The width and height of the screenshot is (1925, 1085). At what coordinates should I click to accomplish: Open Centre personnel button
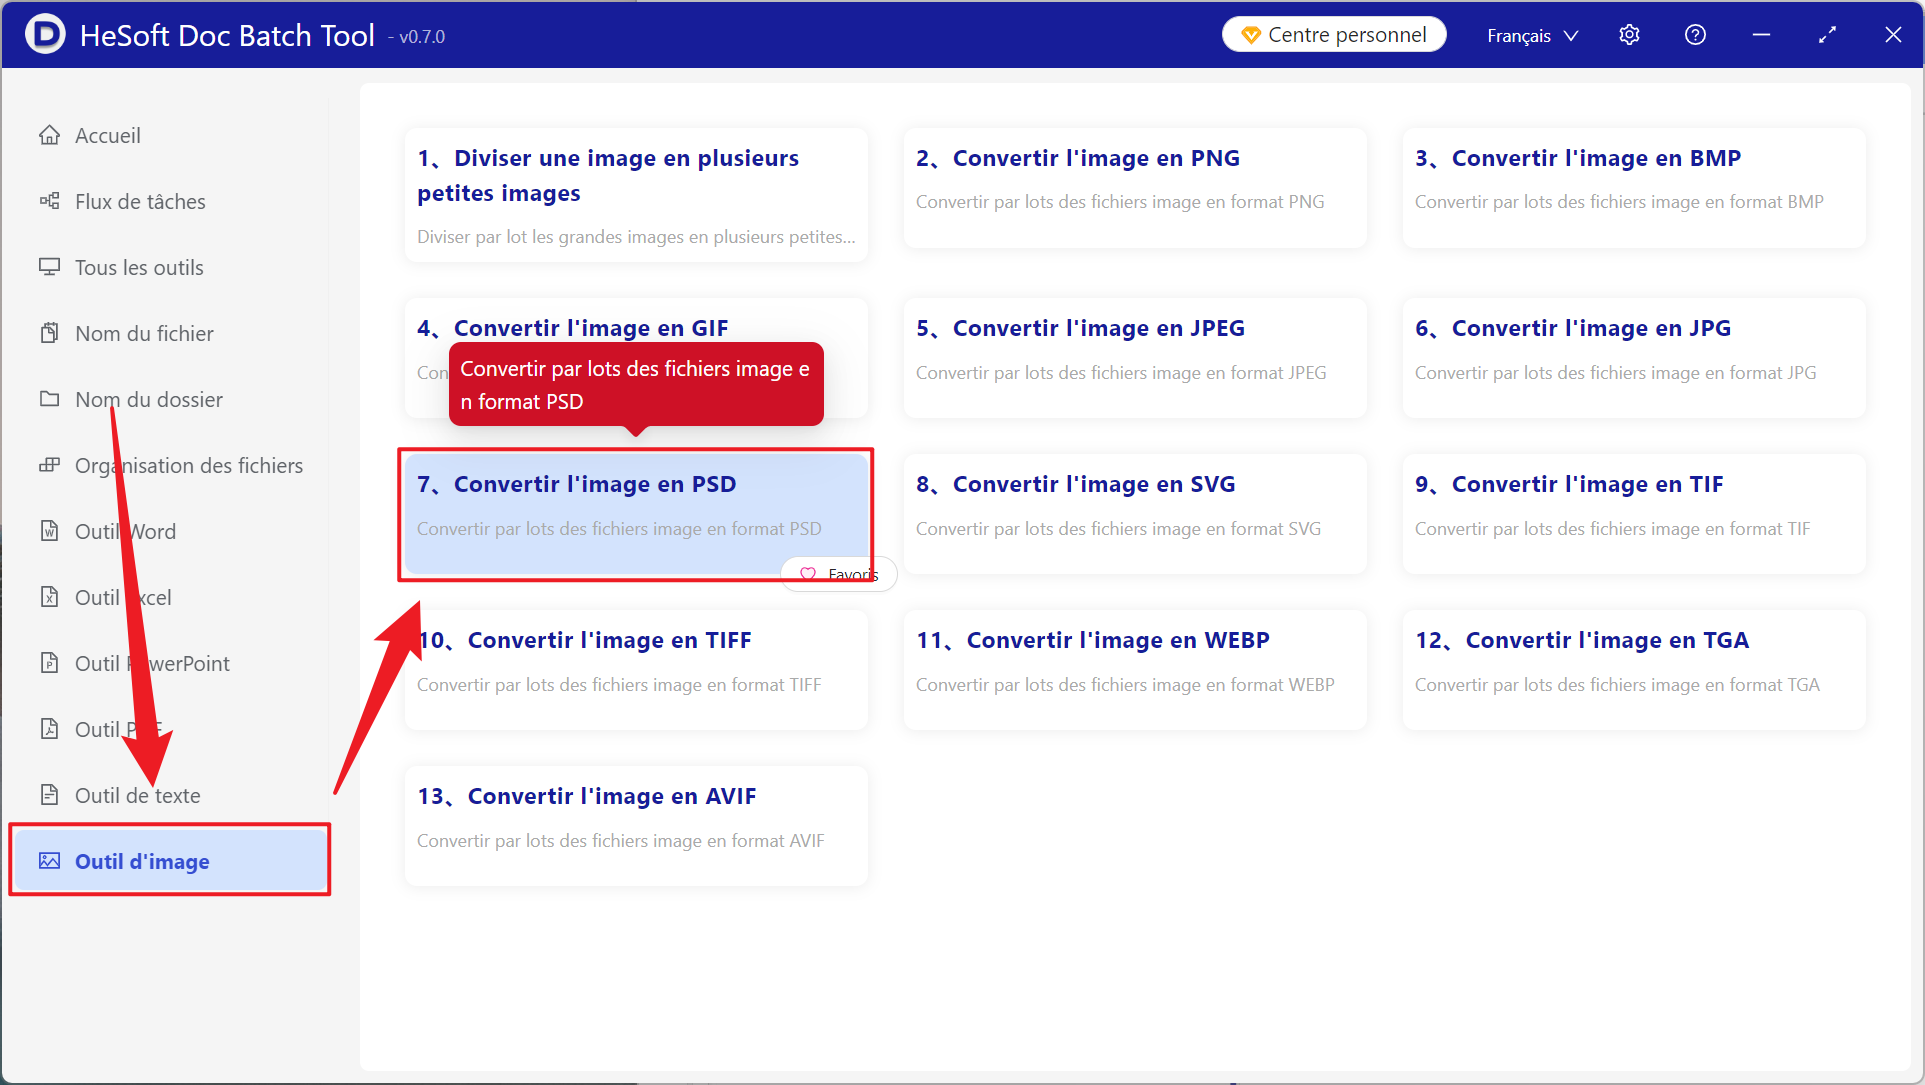(1334, 35)
